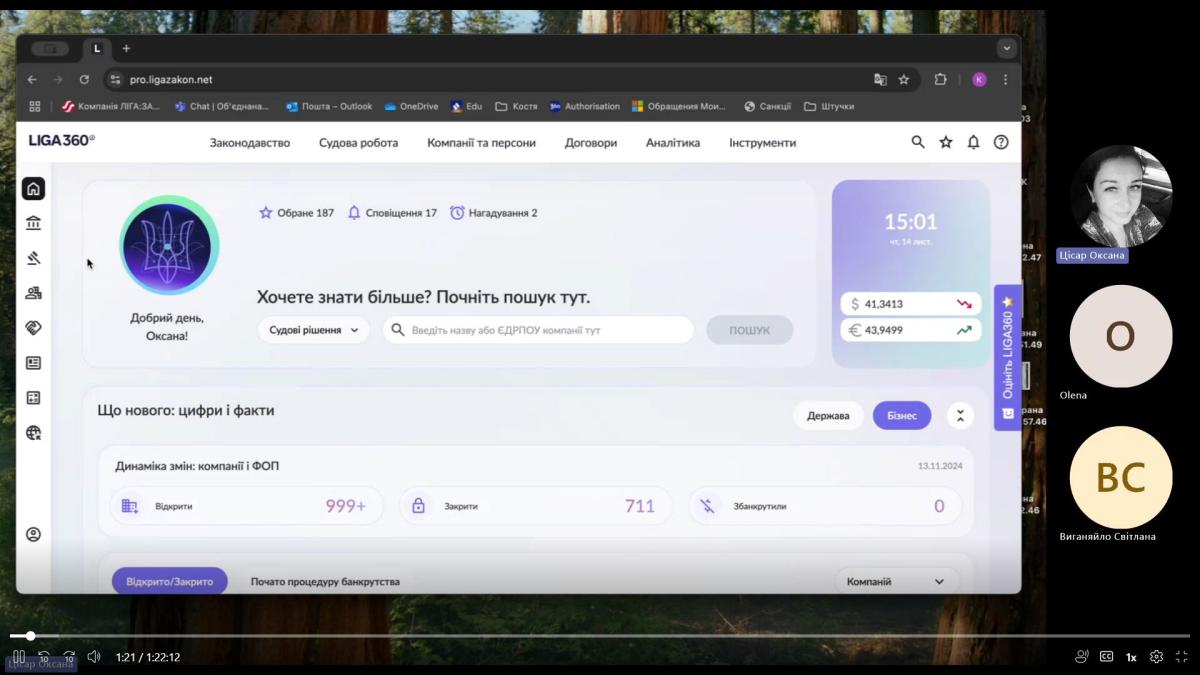Collapse the Що нового section chevrons
The image size is (1200, 675).
click(960, 415)
